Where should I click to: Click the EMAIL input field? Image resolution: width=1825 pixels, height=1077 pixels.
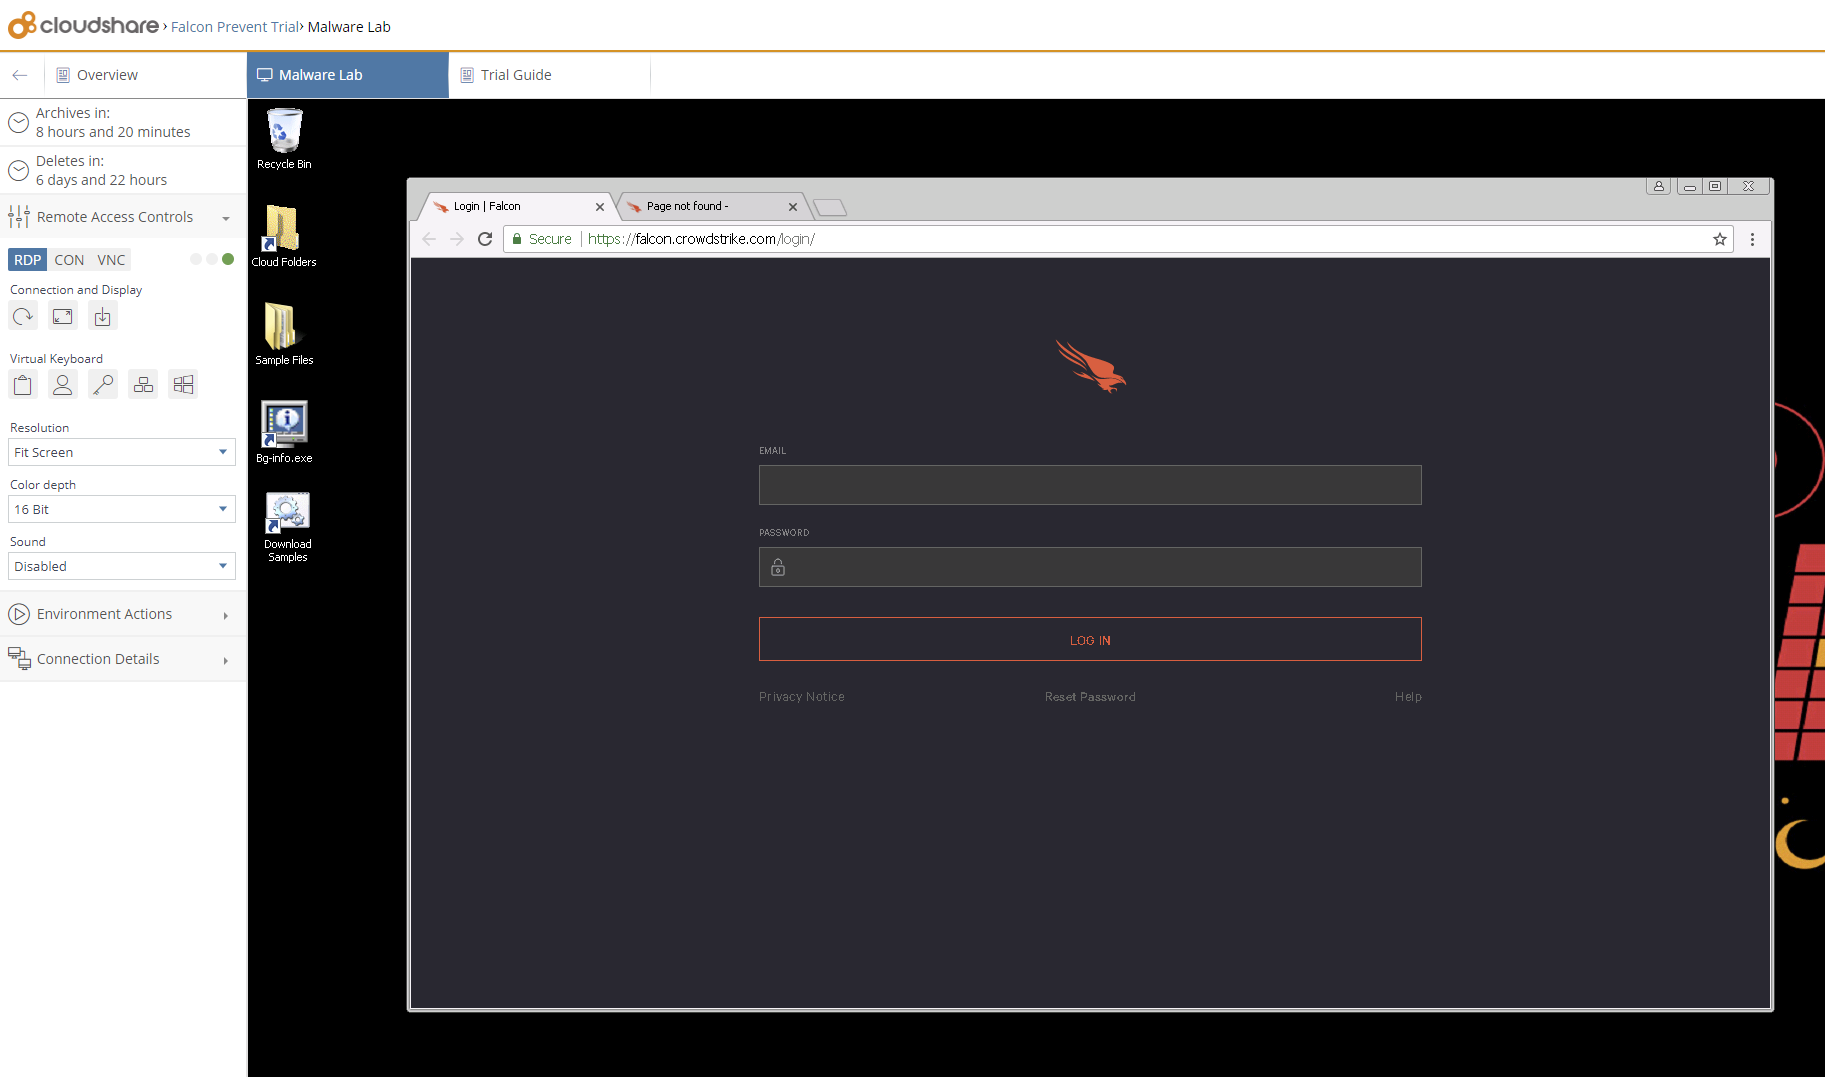point(1090,485)
